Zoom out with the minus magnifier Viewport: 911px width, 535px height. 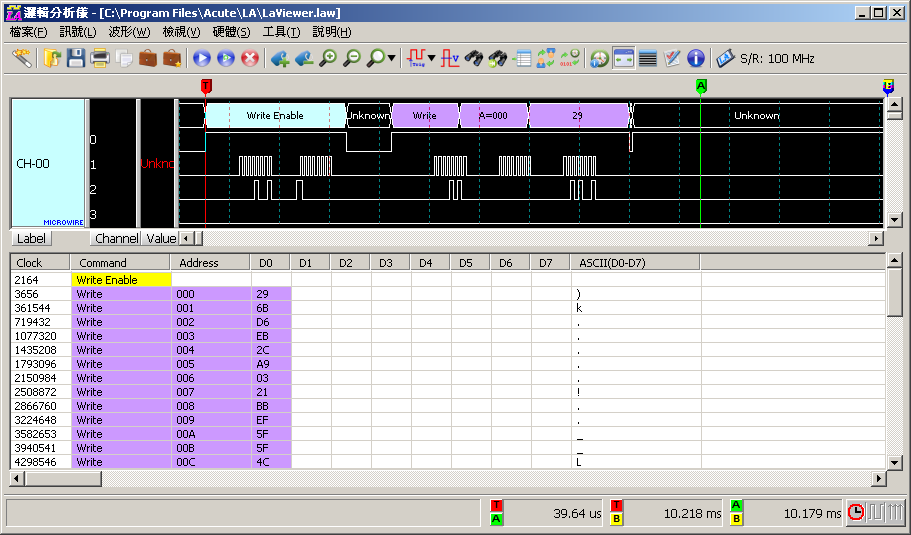click(x=352, y=58)
